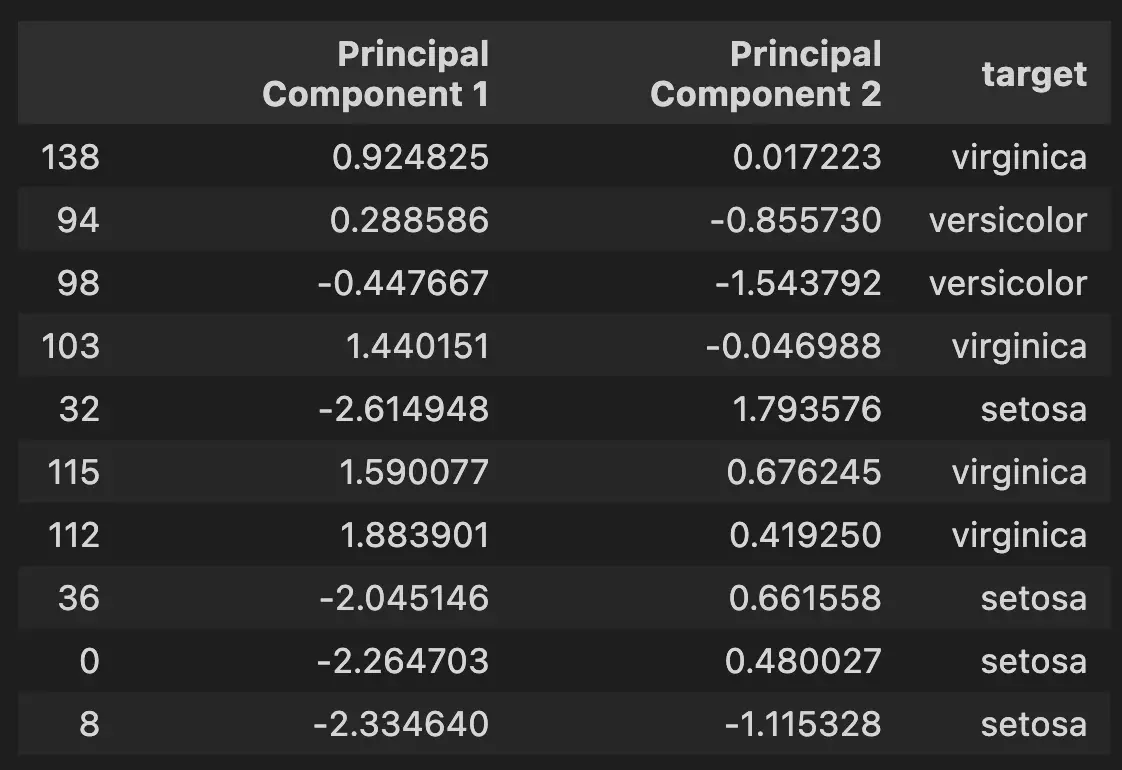
Task: Click the value -1.115328
Action: click(804, 723)
